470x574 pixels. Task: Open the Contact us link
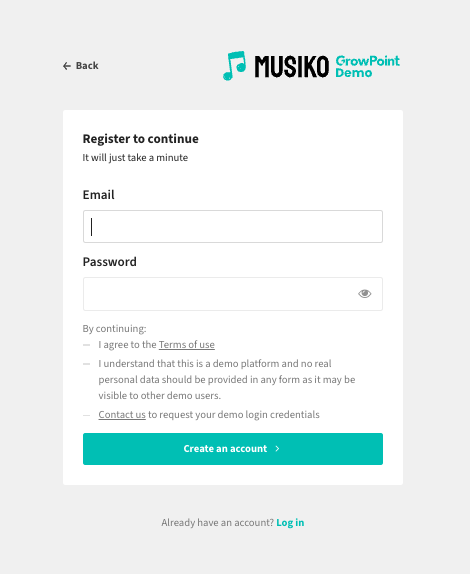pyautogui.click(x=122, y=414)
